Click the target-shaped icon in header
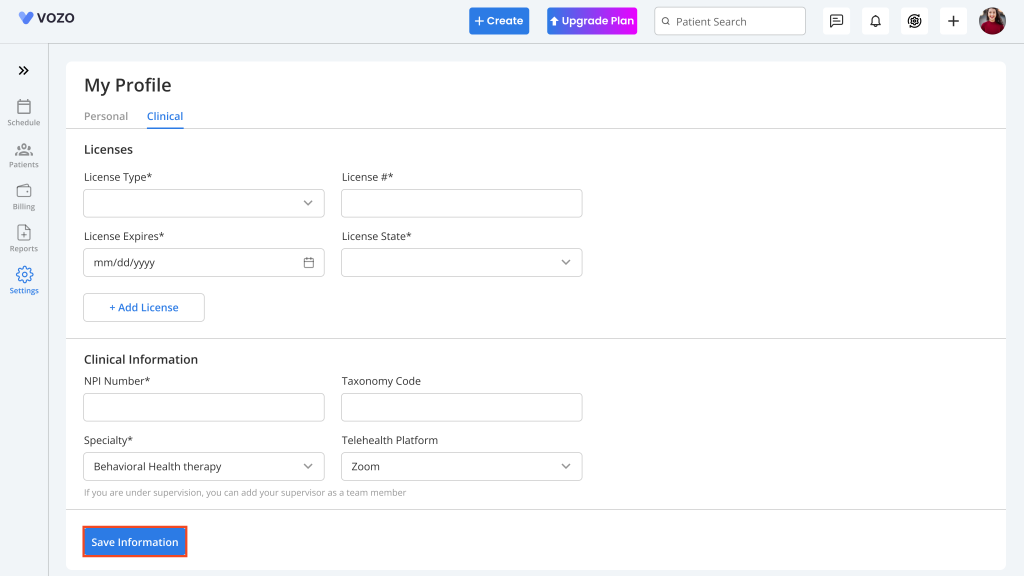 914,21
